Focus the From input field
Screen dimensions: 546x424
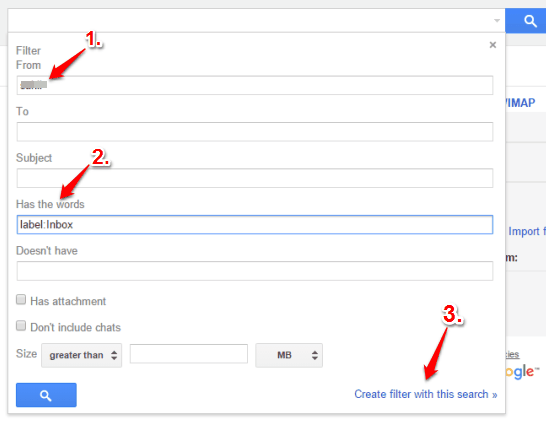pyautogui.click(x=255, y=85)
